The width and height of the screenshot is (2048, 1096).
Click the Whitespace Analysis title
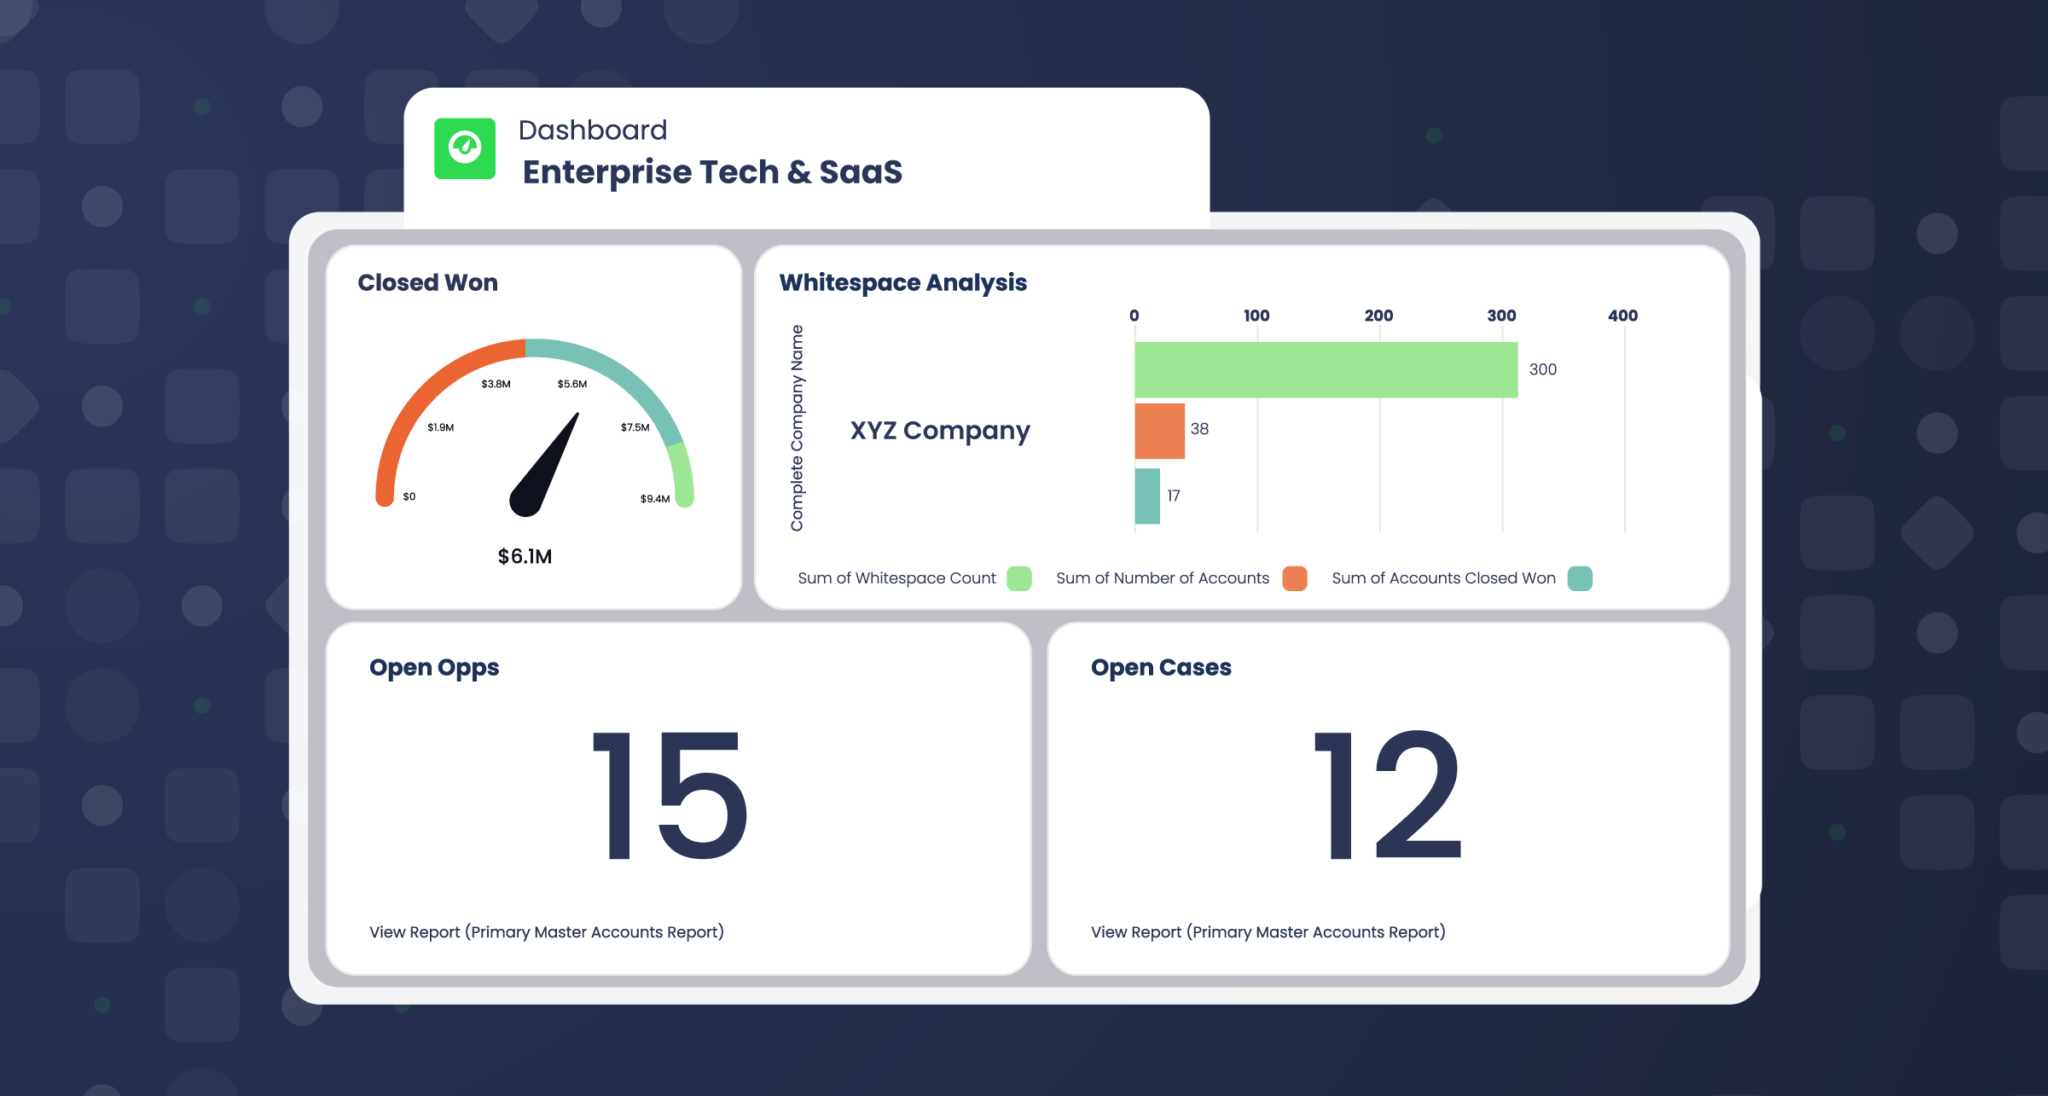[903, 283]
